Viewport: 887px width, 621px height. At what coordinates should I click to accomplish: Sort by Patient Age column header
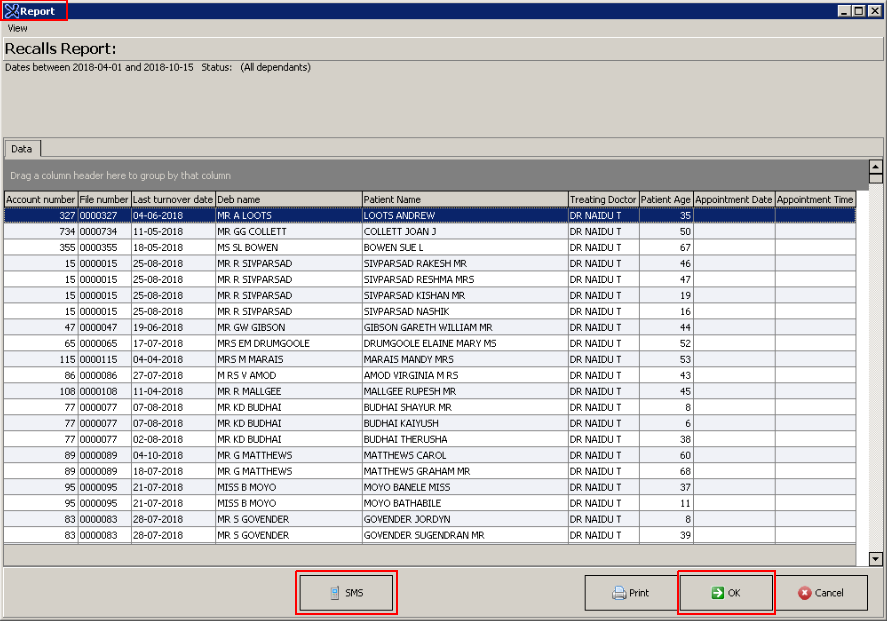665,199
